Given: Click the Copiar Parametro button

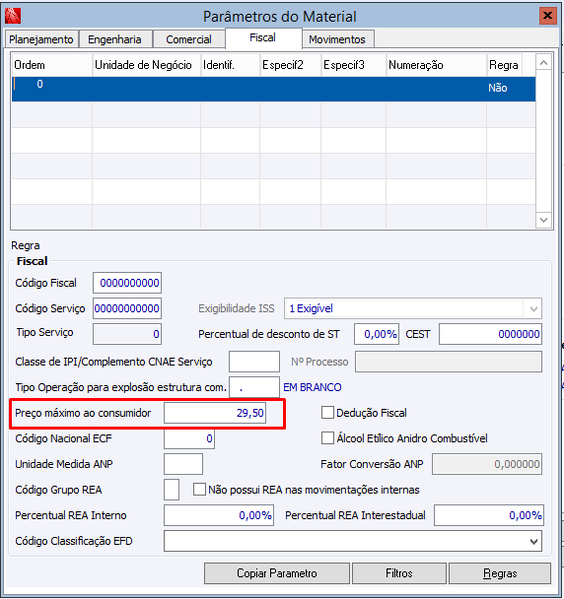Looking at the screenshot, I should point(277,573).
